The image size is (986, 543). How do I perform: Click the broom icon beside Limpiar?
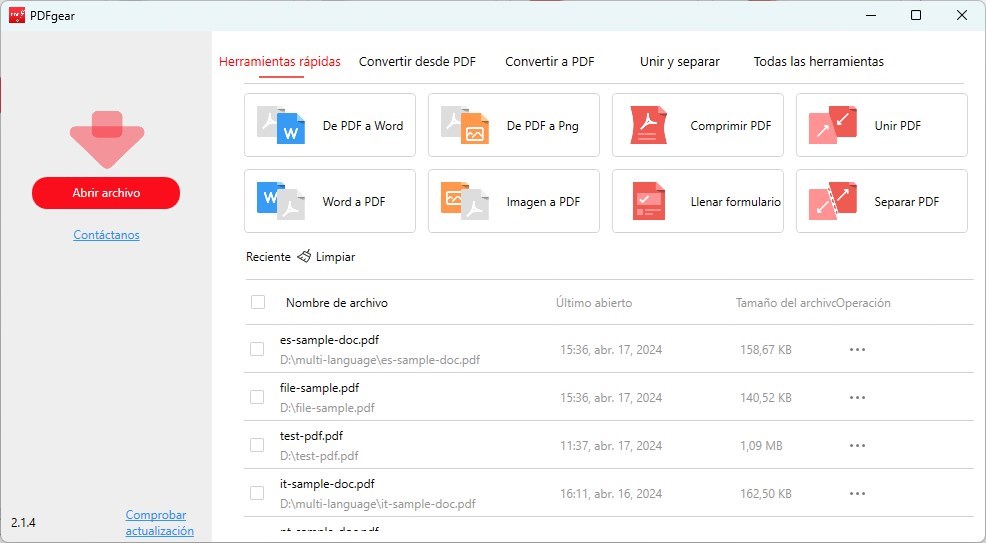304,256
